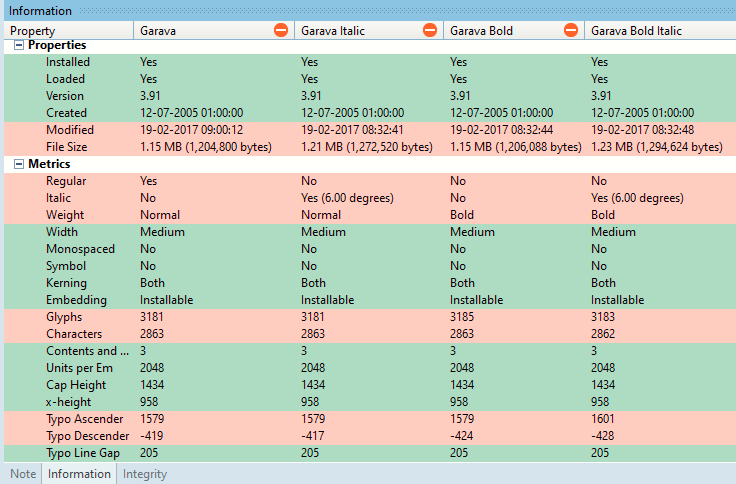Select the Monospaced row label
Screen dimensions: 736x484
pyautogui.click(x=80, y=249)
